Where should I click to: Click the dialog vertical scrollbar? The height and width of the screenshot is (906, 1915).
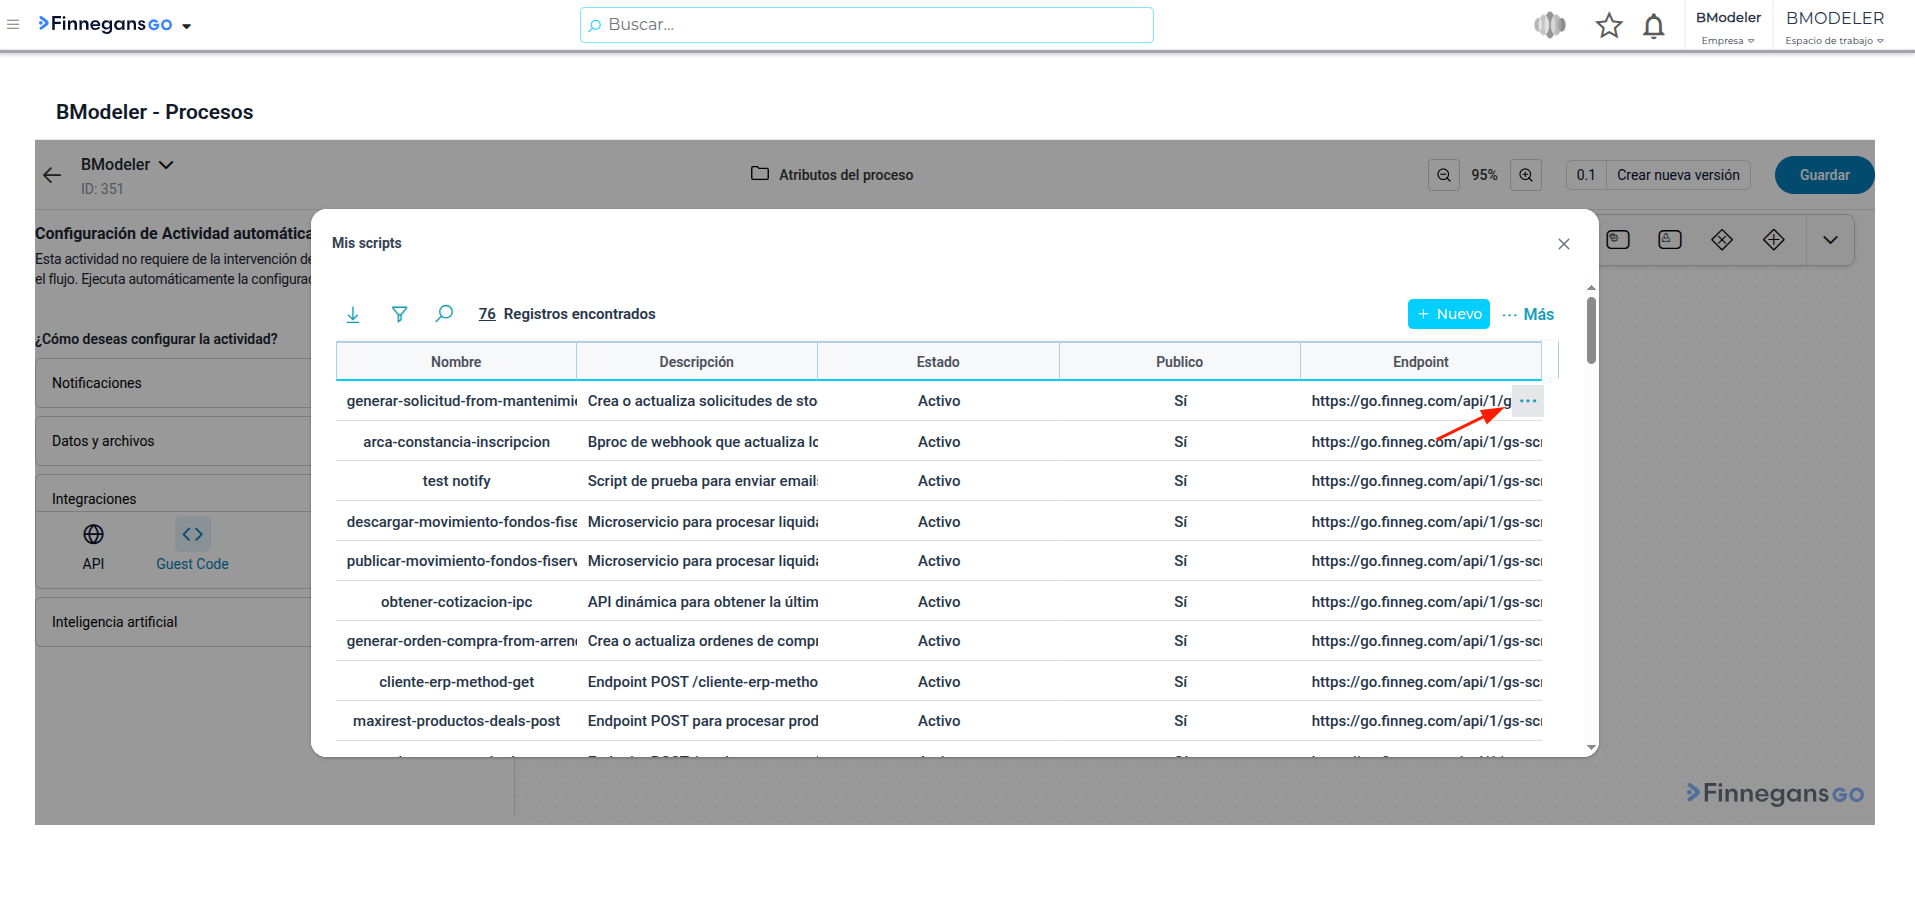click(1591, 330)
